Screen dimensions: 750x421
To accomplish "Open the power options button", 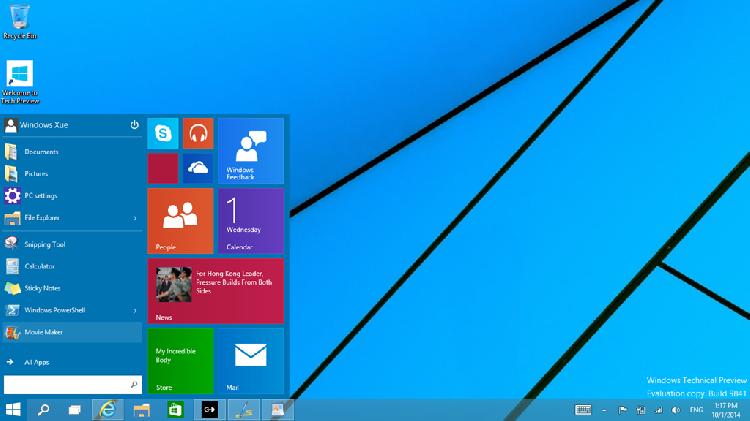I will 134,125.
